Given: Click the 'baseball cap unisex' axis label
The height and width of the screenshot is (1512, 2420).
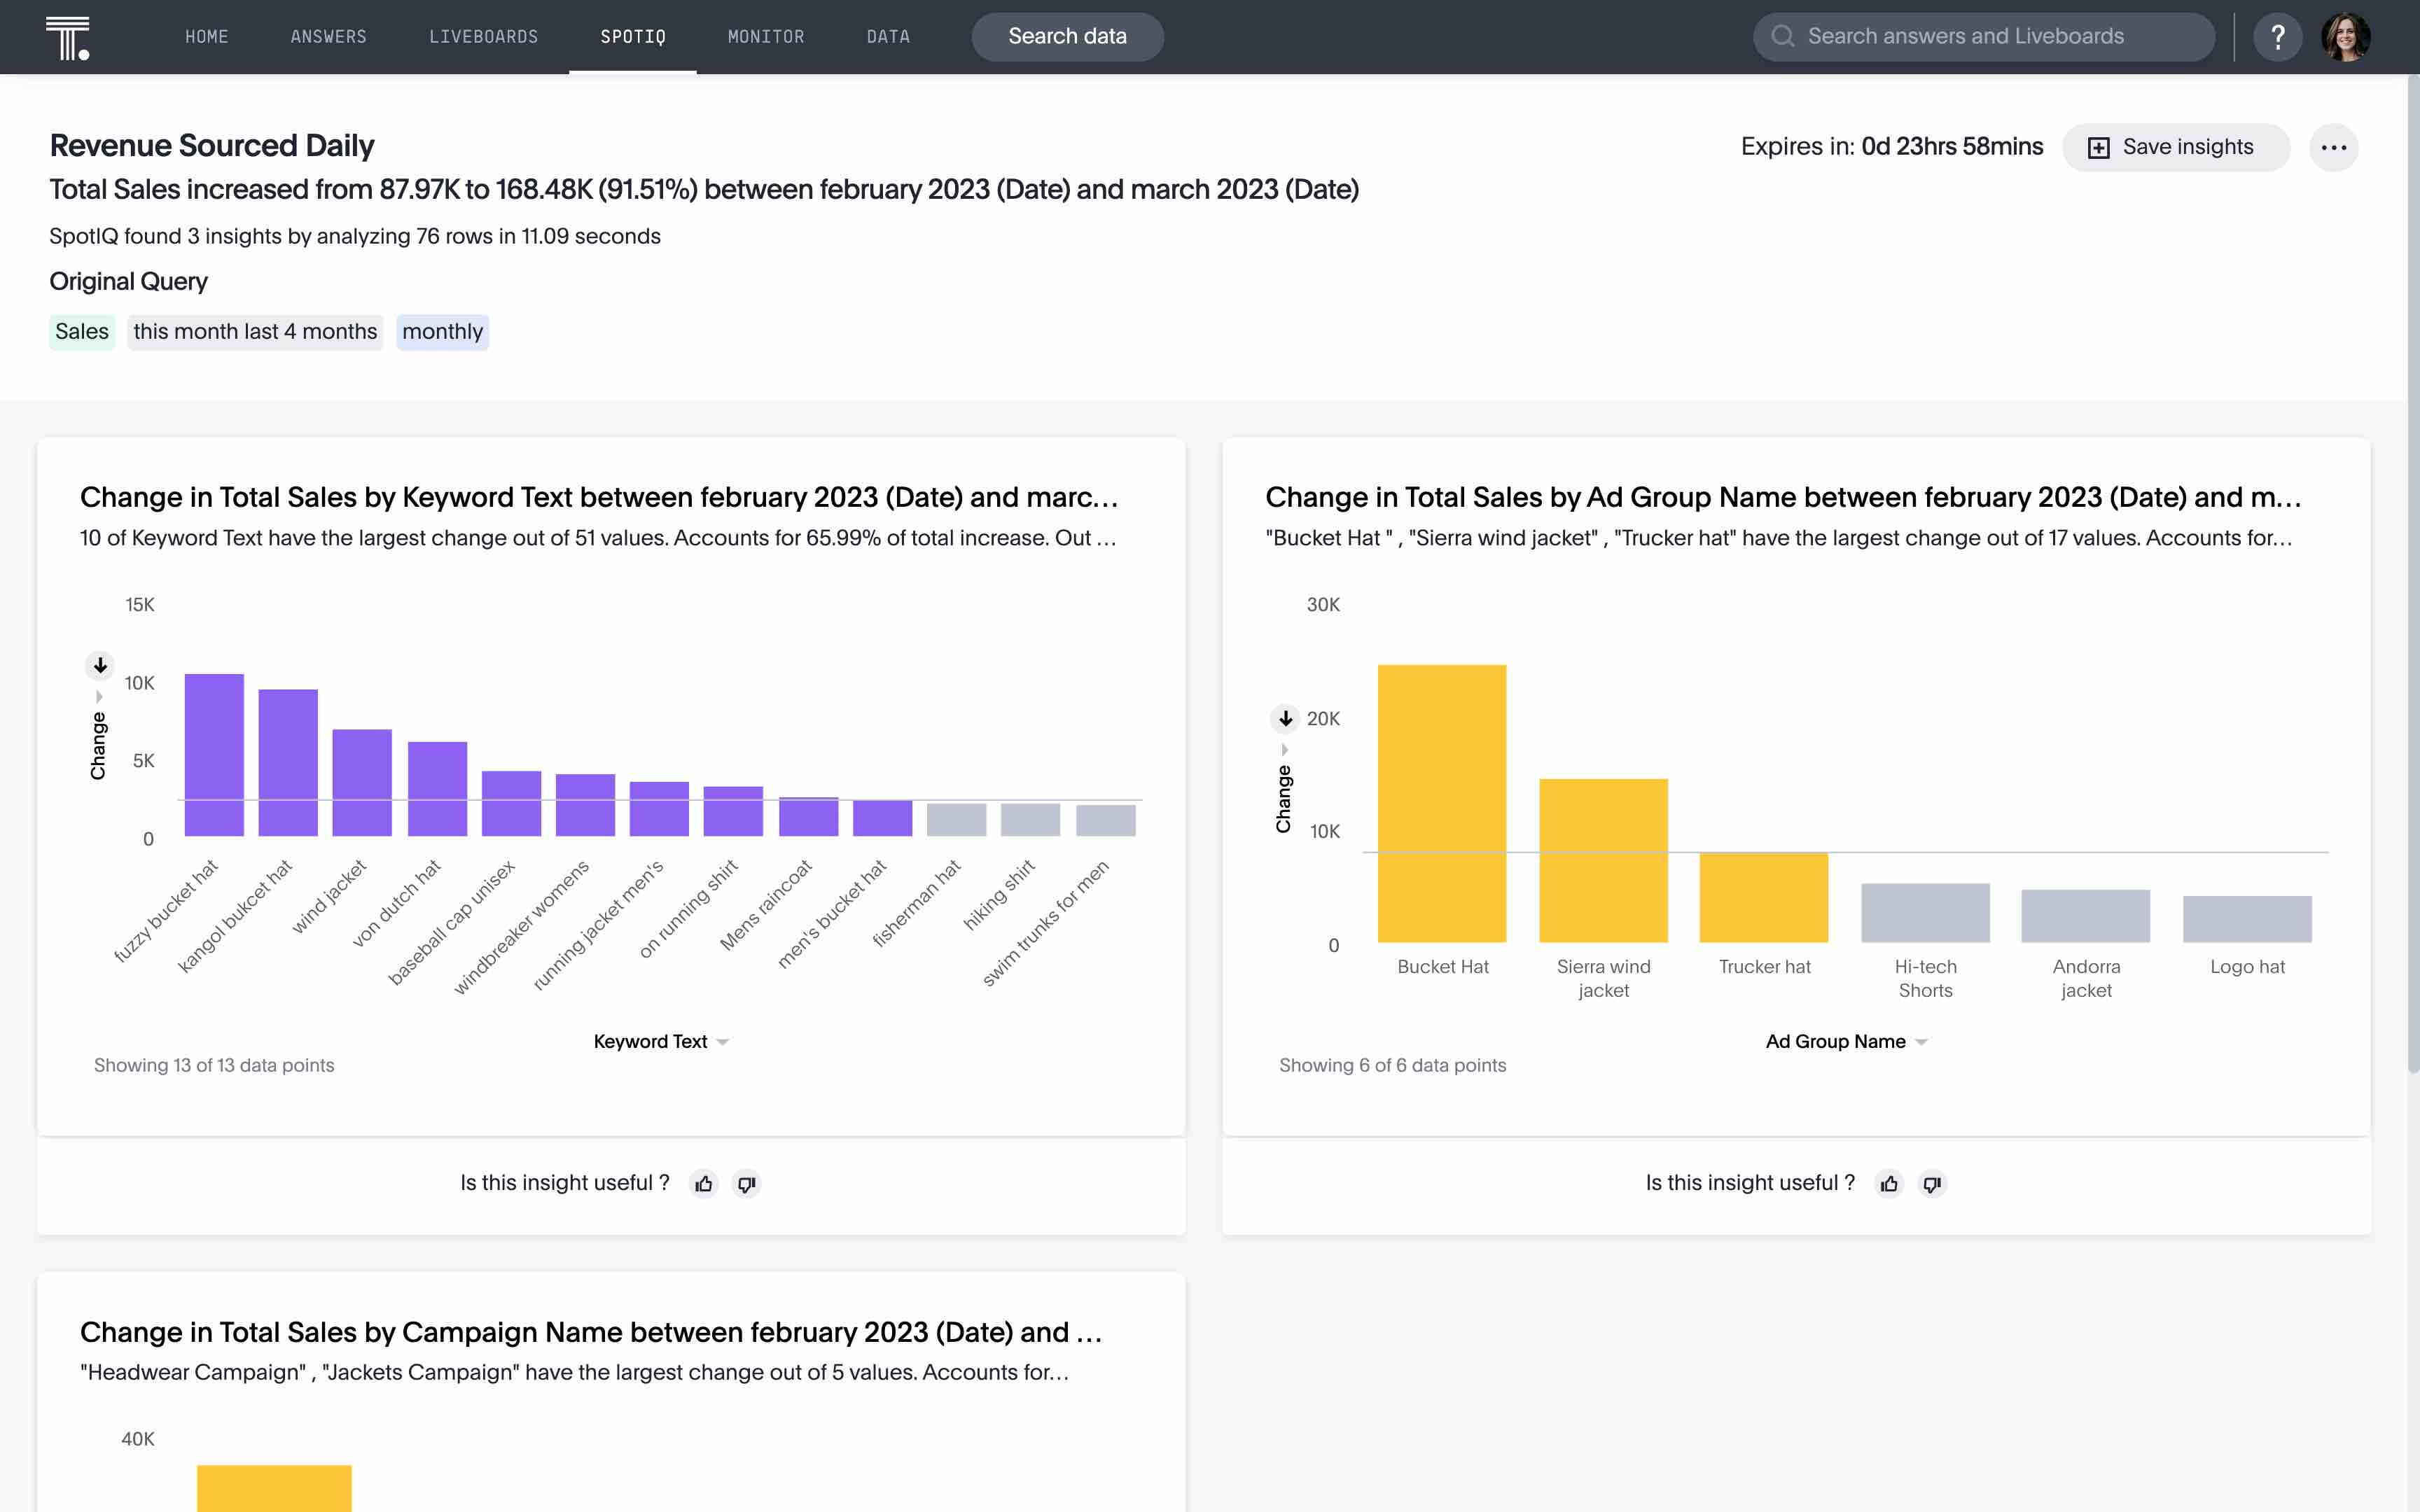Looking at the screenshot, I should (x=451, y=922).
